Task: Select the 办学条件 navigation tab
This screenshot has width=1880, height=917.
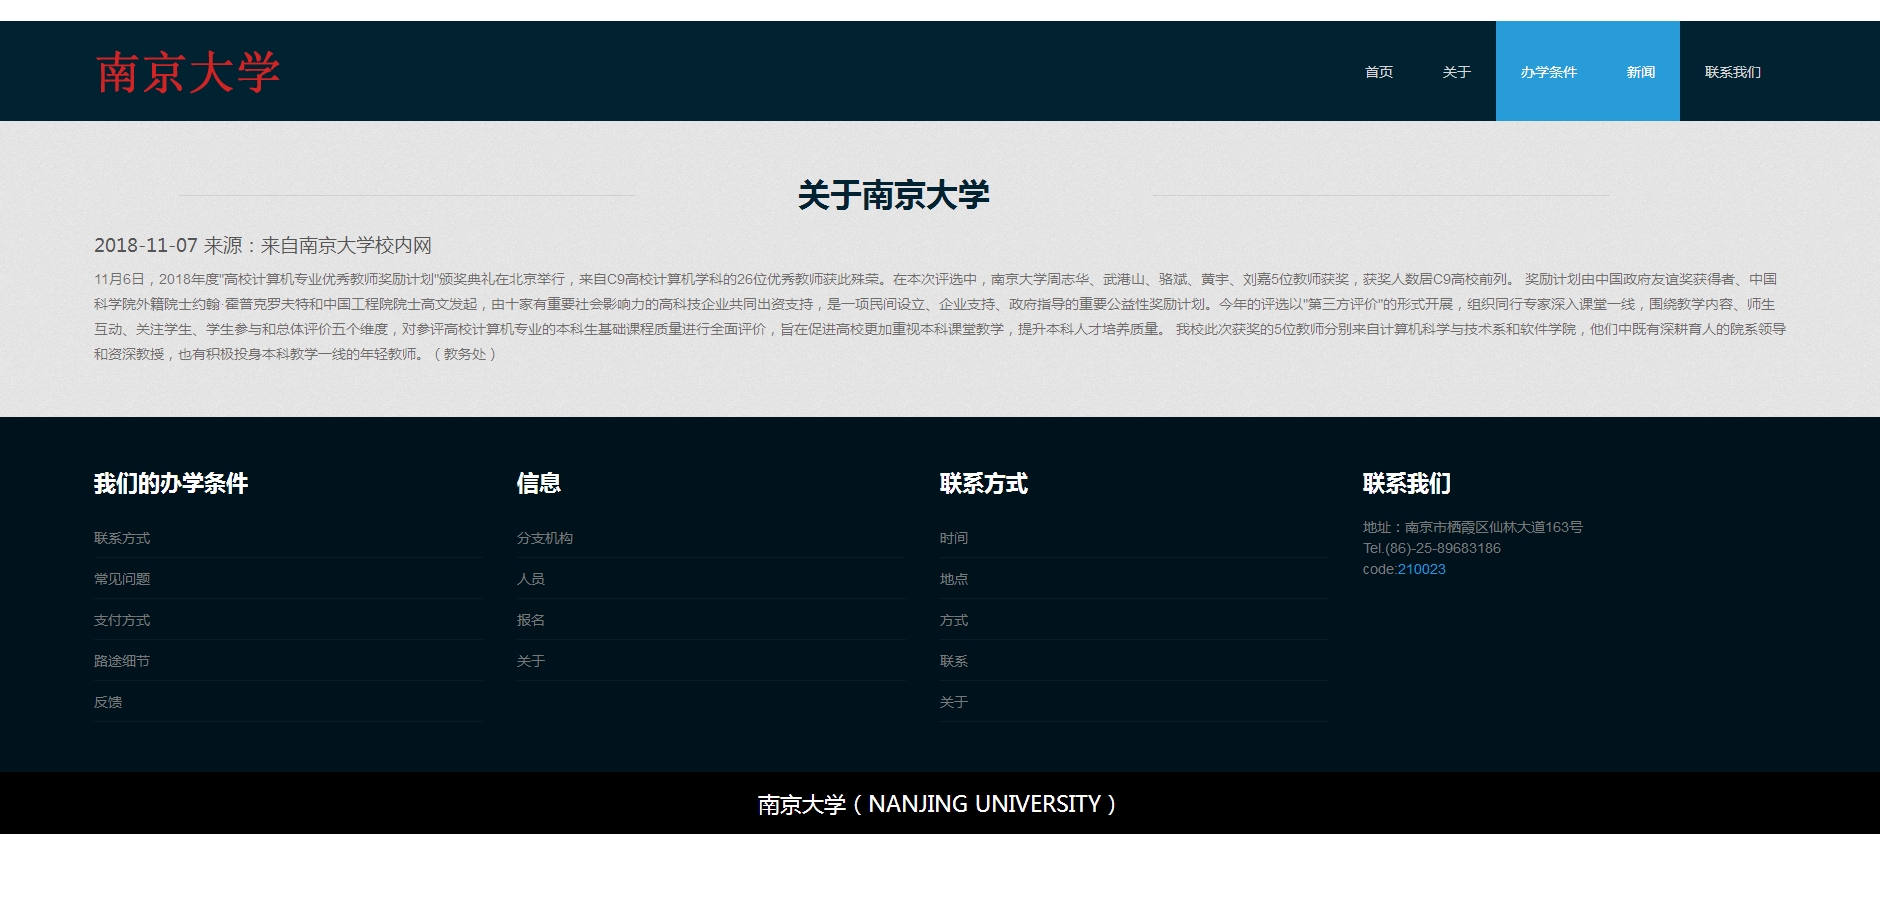Action: point(1548,72)
